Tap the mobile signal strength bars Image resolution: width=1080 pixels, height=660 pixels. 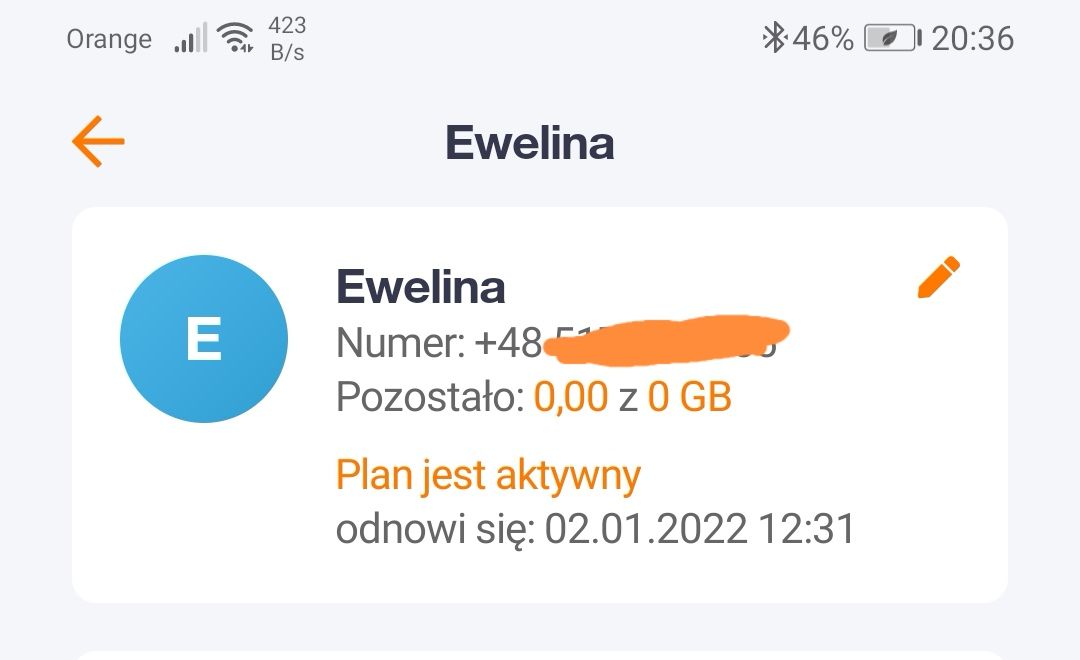[188, 37]
